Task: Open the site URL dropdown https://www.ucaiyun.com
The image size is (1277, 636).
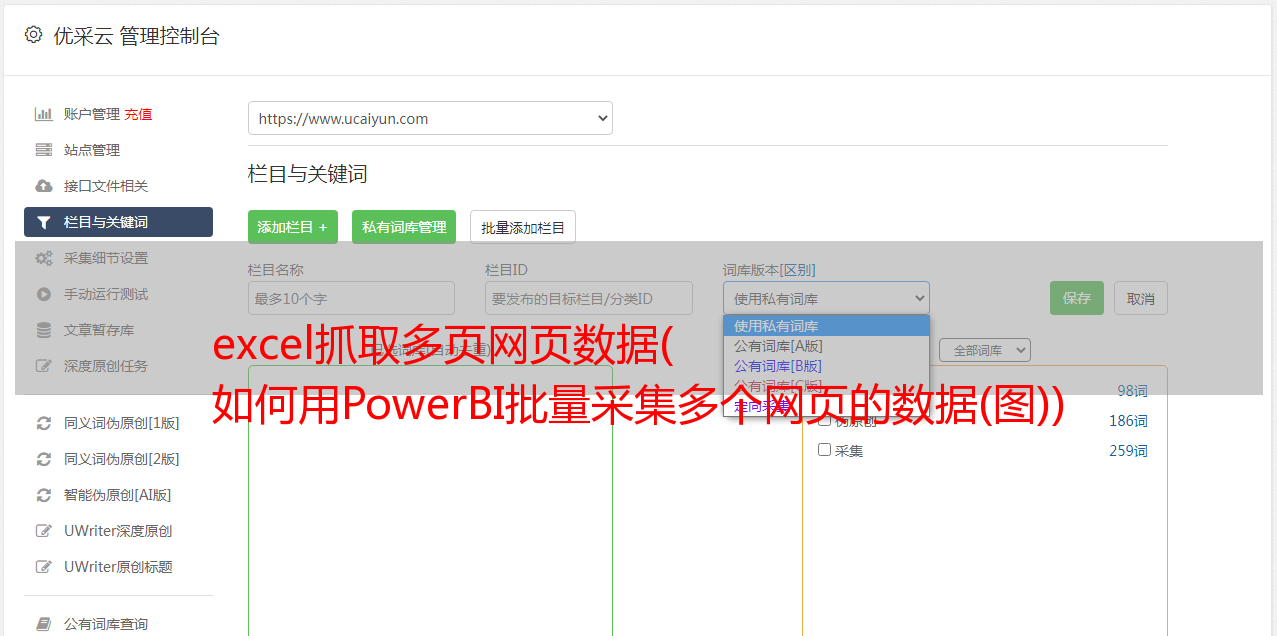Action: pos(430,118)
